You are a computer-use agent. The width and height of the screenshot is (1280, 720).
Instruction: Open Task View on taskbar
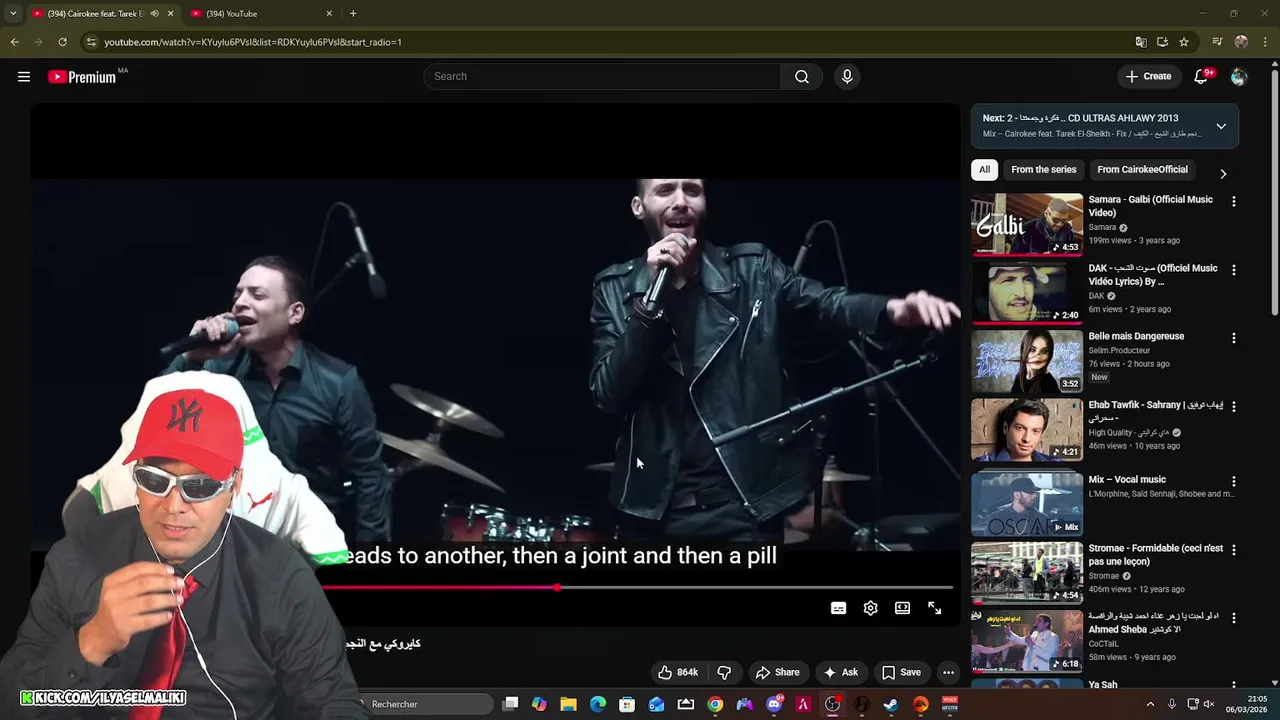510,704
